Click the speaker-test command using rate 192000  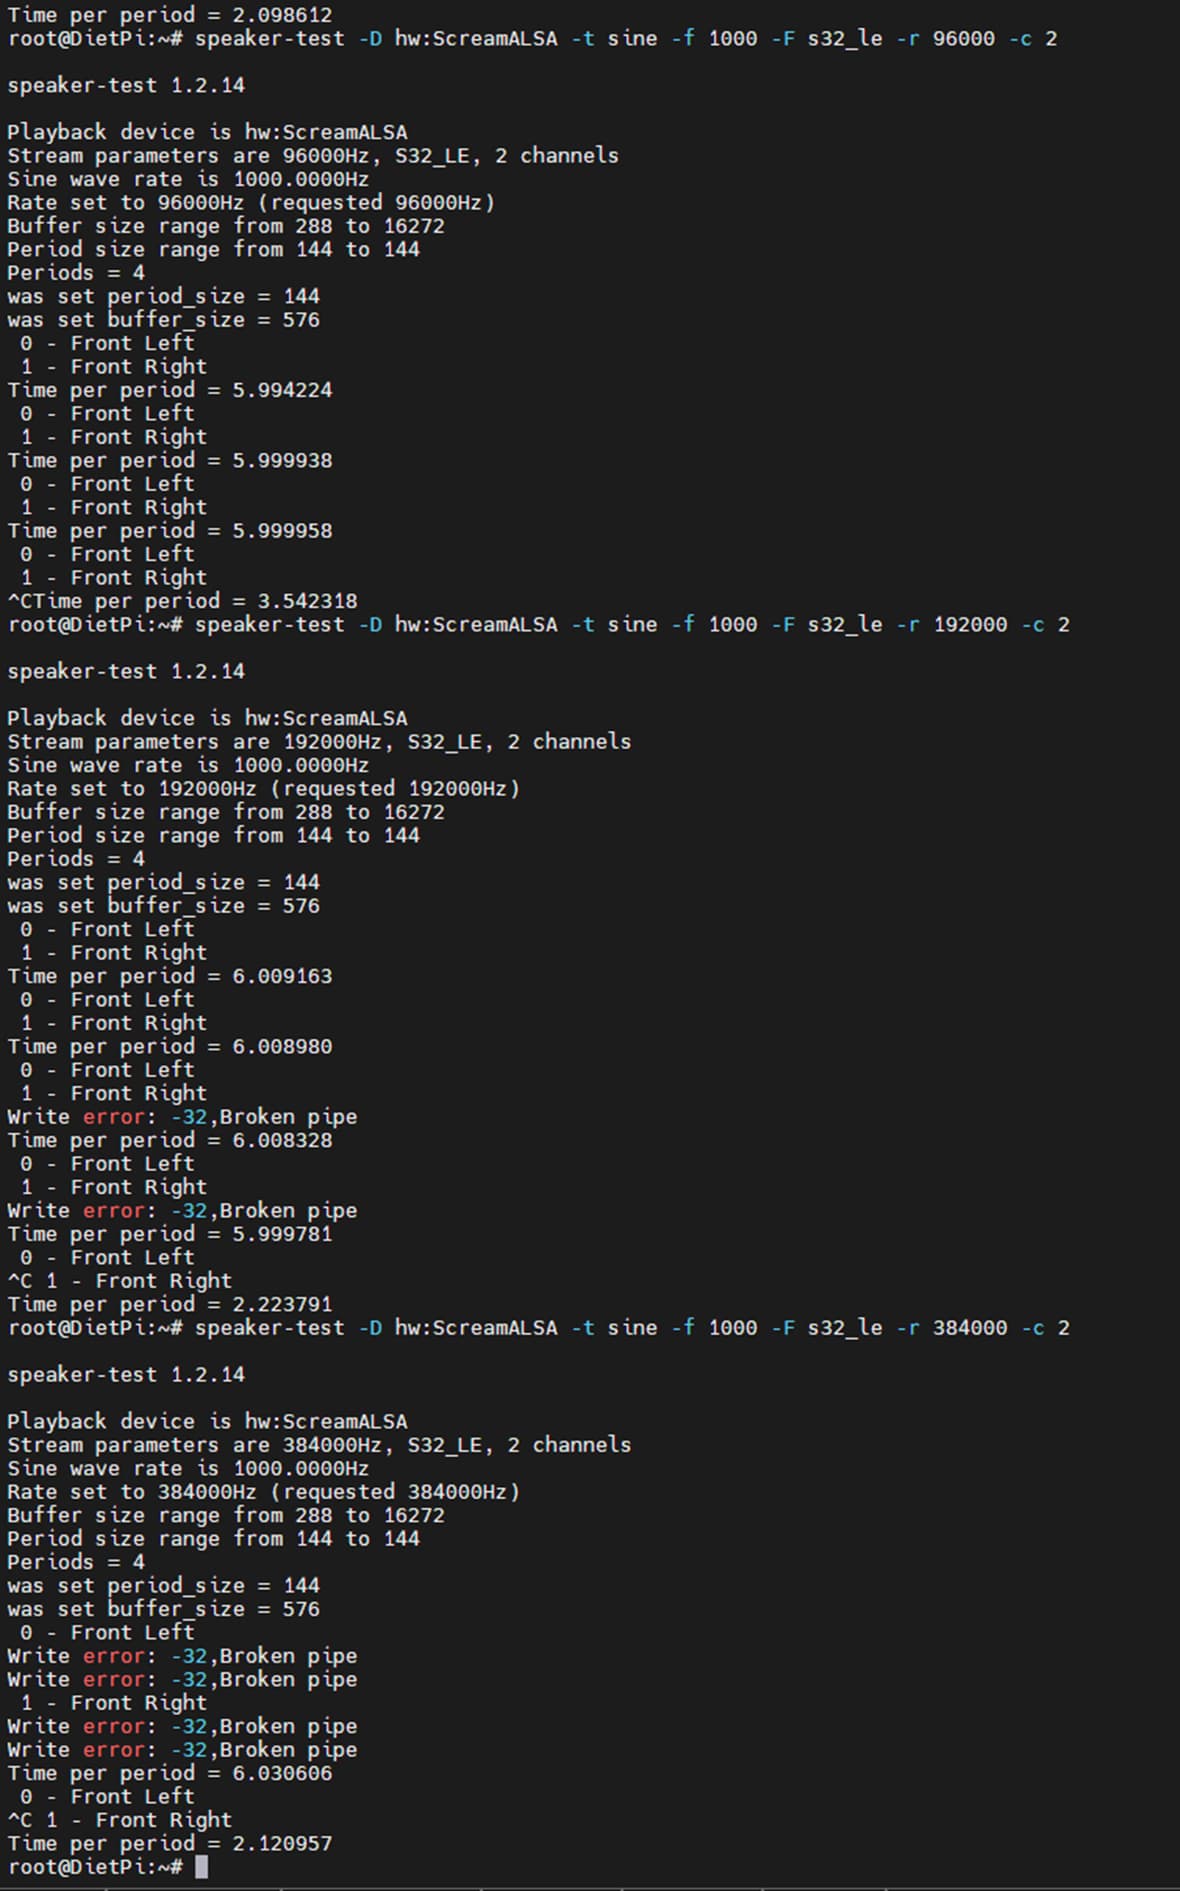point(631,625)
